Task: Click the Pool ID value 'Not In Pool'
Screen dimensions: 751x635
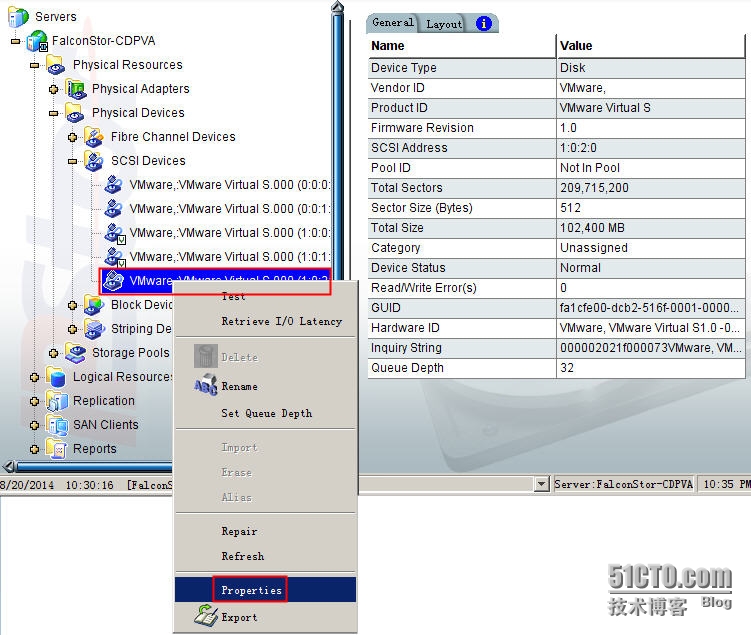Action: [590, 168]
